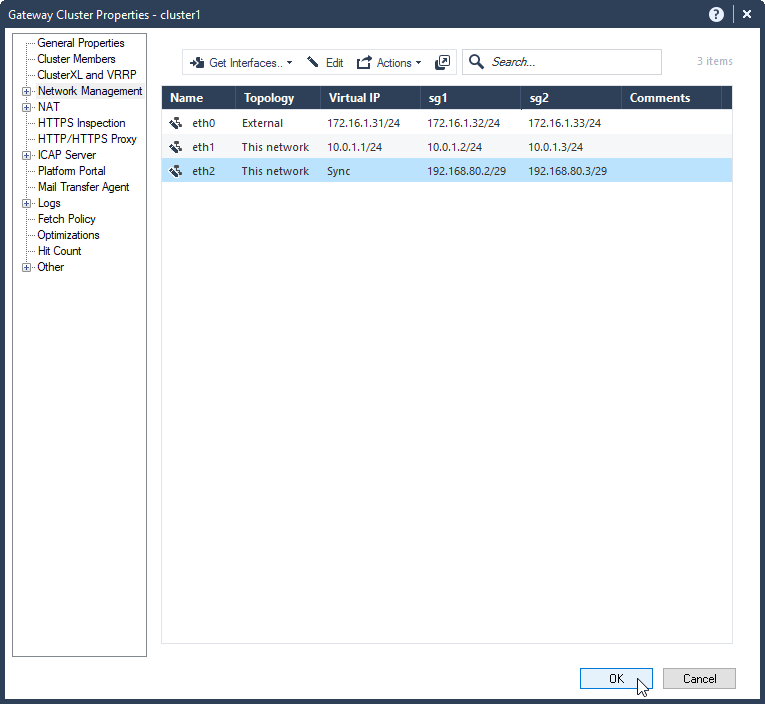The height and width of the screenshot is (704, 765).
Task: Click the magnifier search icon
Action: pyautogui.click(x=476, y=62)
